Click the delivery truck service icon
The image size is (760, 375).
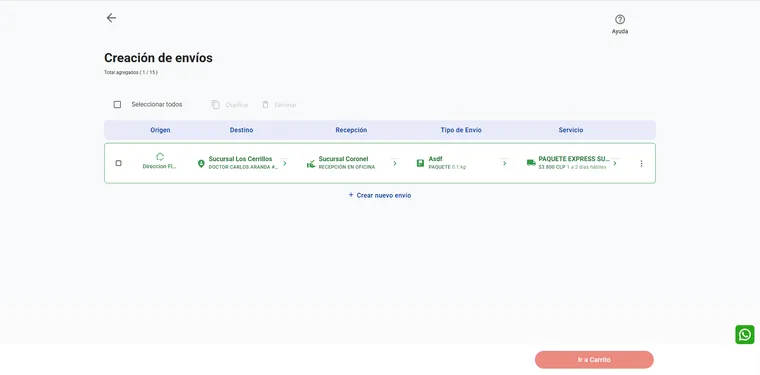[531, 163]
